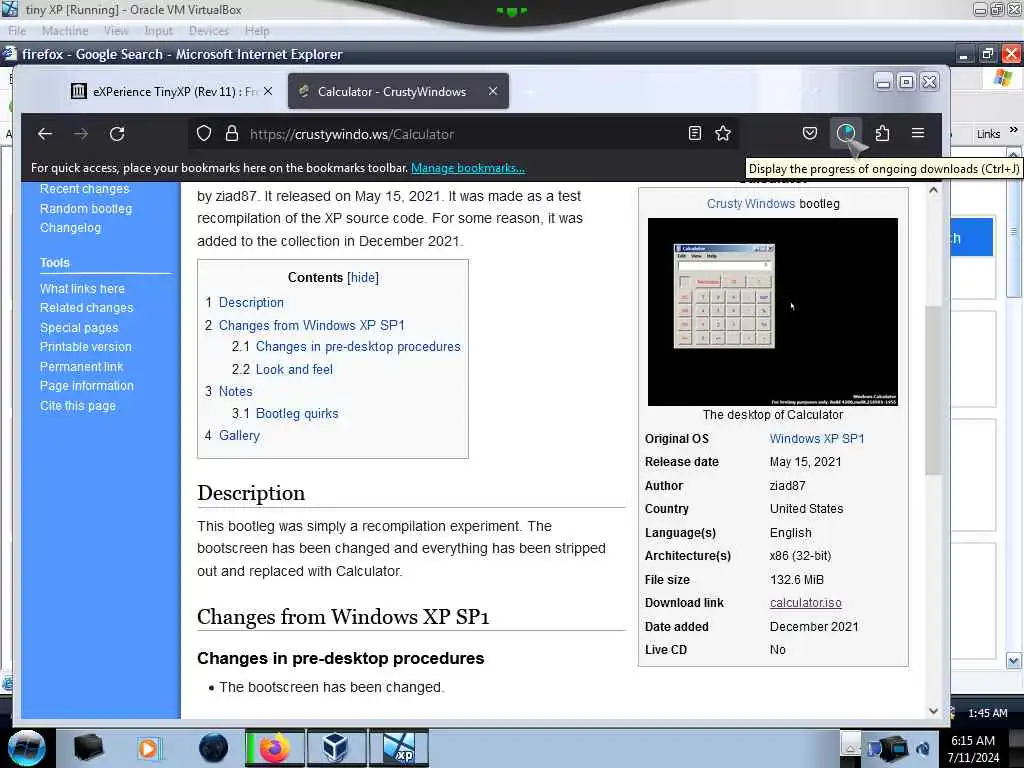Jump to 2.2 Look and feel

coord(282,370)
